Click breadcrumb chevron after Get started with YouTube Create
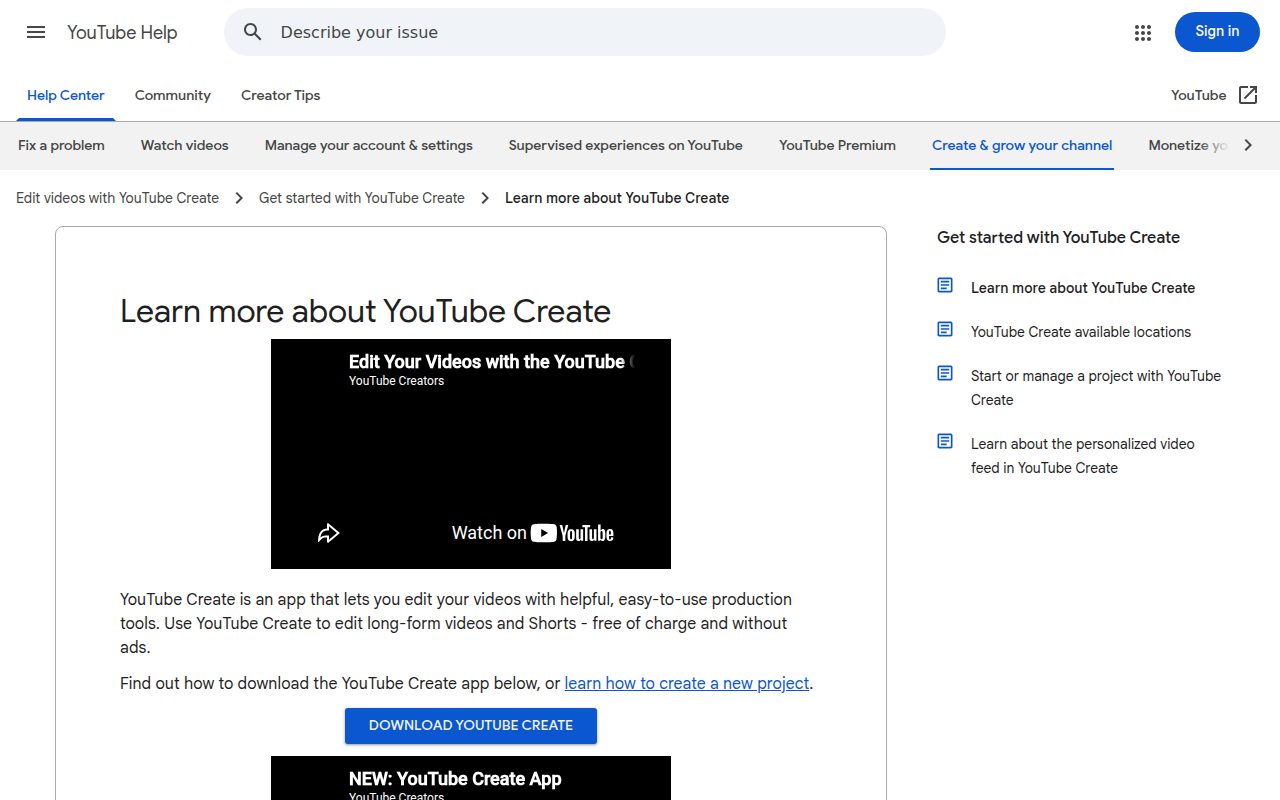 (485, 198)
